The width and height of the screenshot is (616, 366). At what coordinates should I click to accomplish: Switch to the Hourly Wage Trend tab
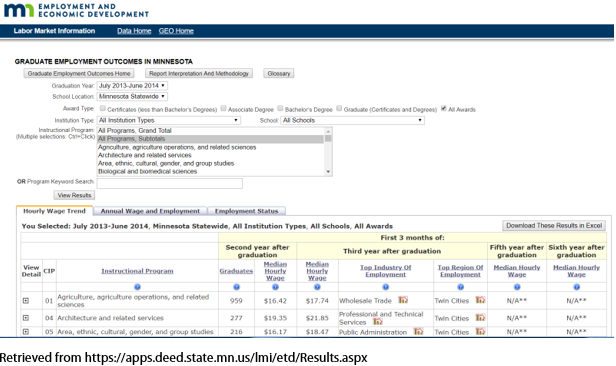coord(54,211)
